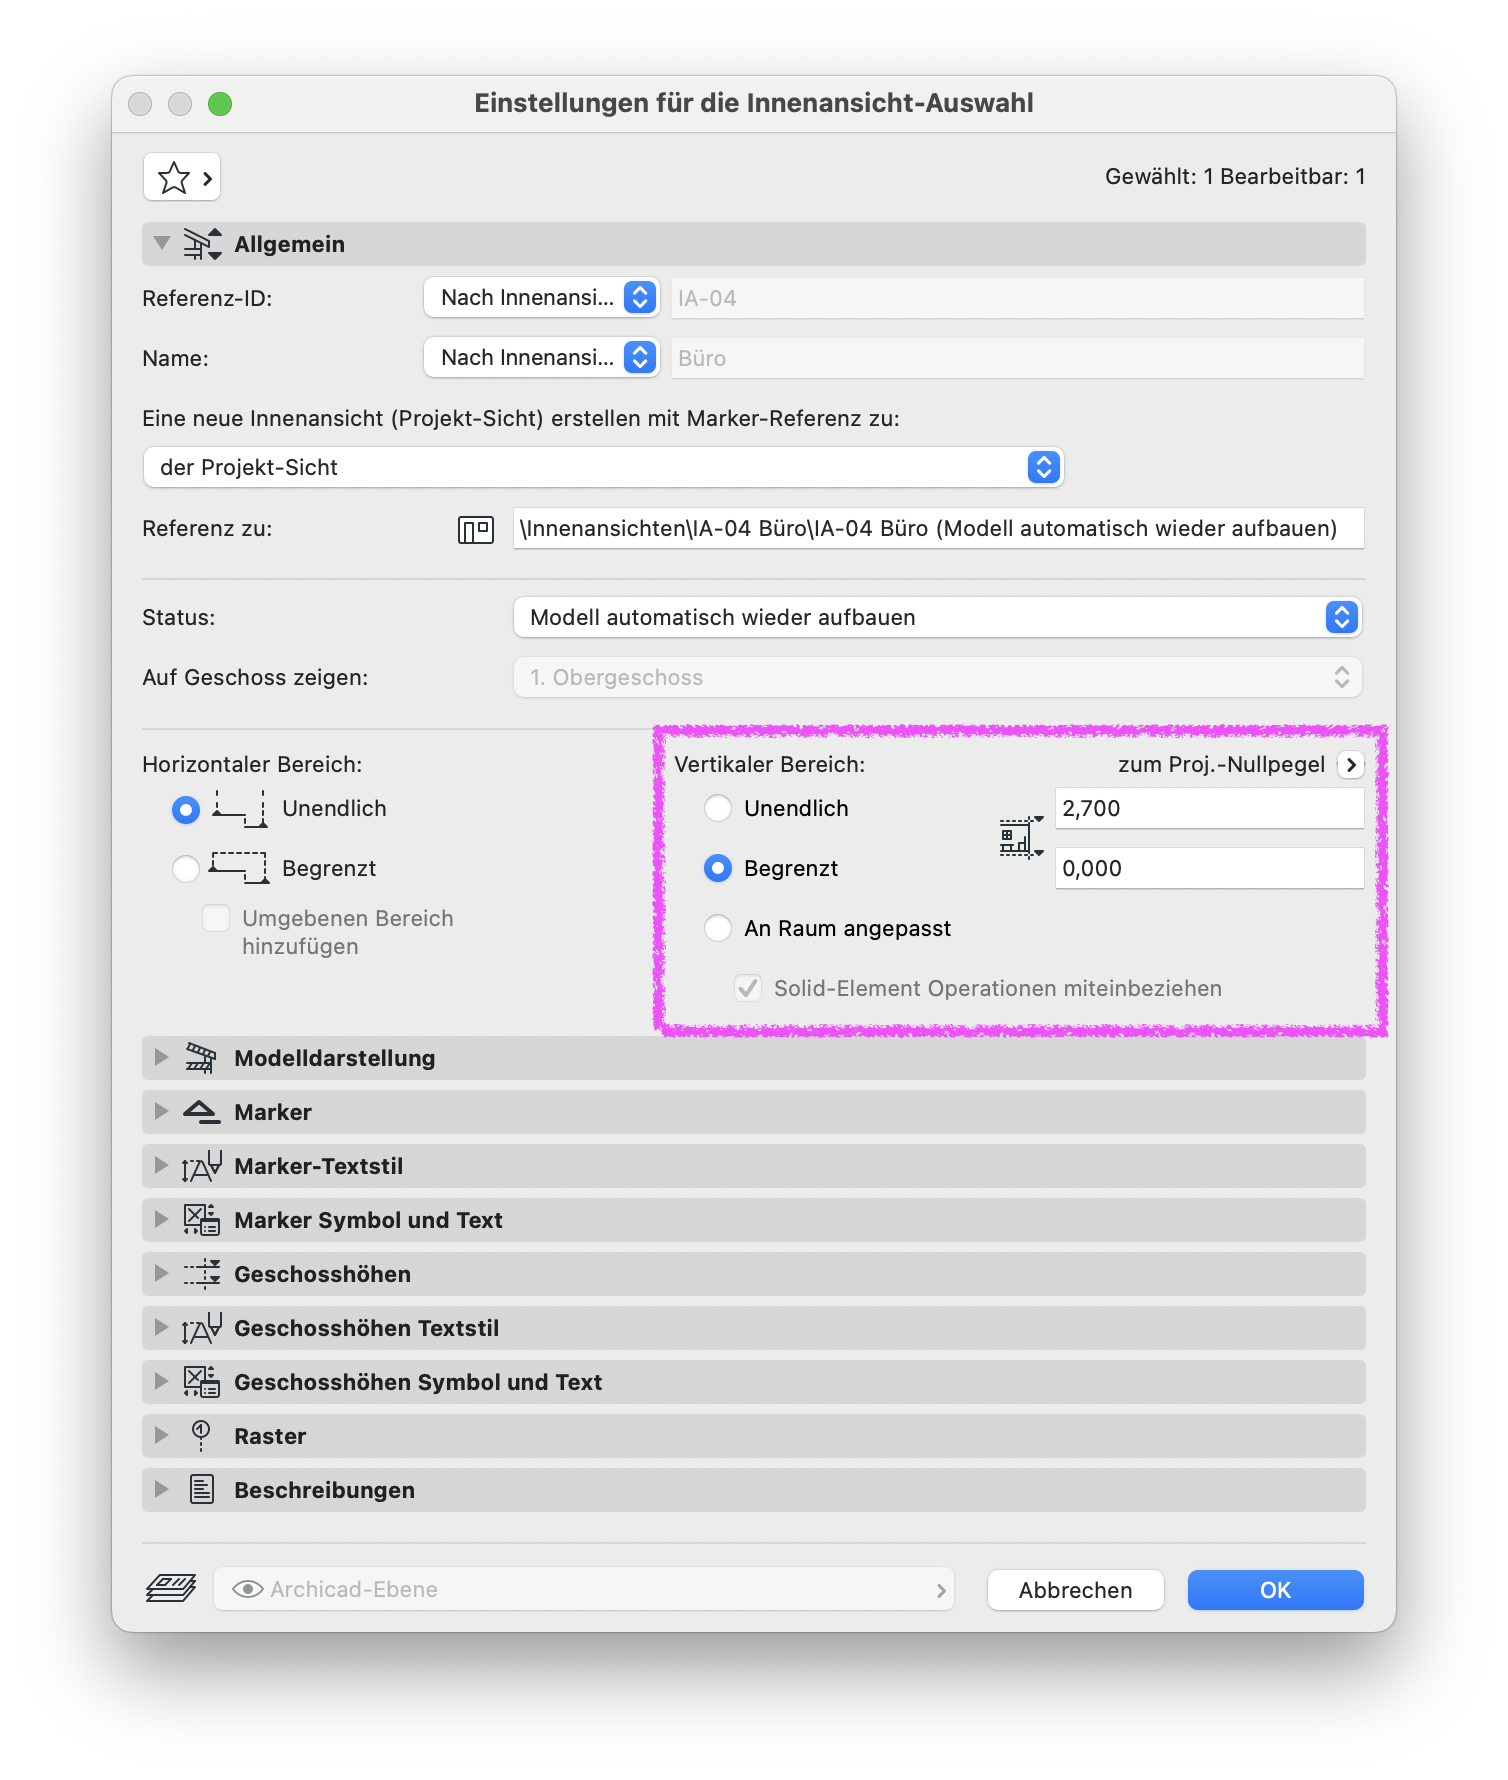Viewport: 1508px width, 1780px height.
Task: Click the Modelldarstellung panel icon
Action: (x=201, y=1058)
